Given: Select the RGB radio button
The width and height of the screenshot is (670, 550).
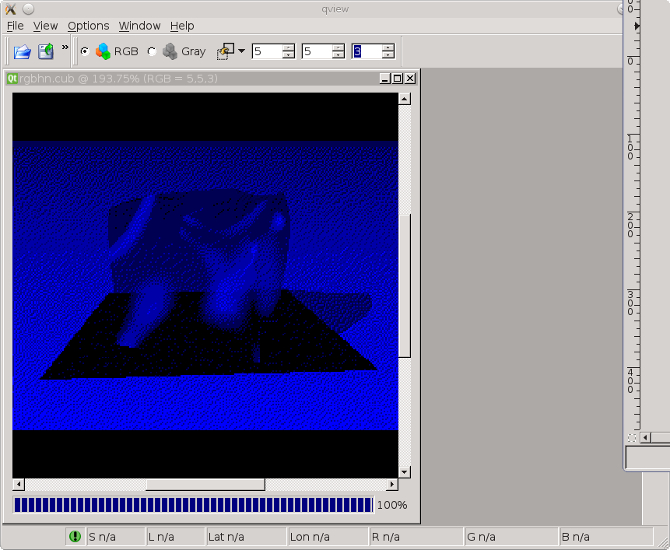Looking at the screenshot, I should click(84, 51).
